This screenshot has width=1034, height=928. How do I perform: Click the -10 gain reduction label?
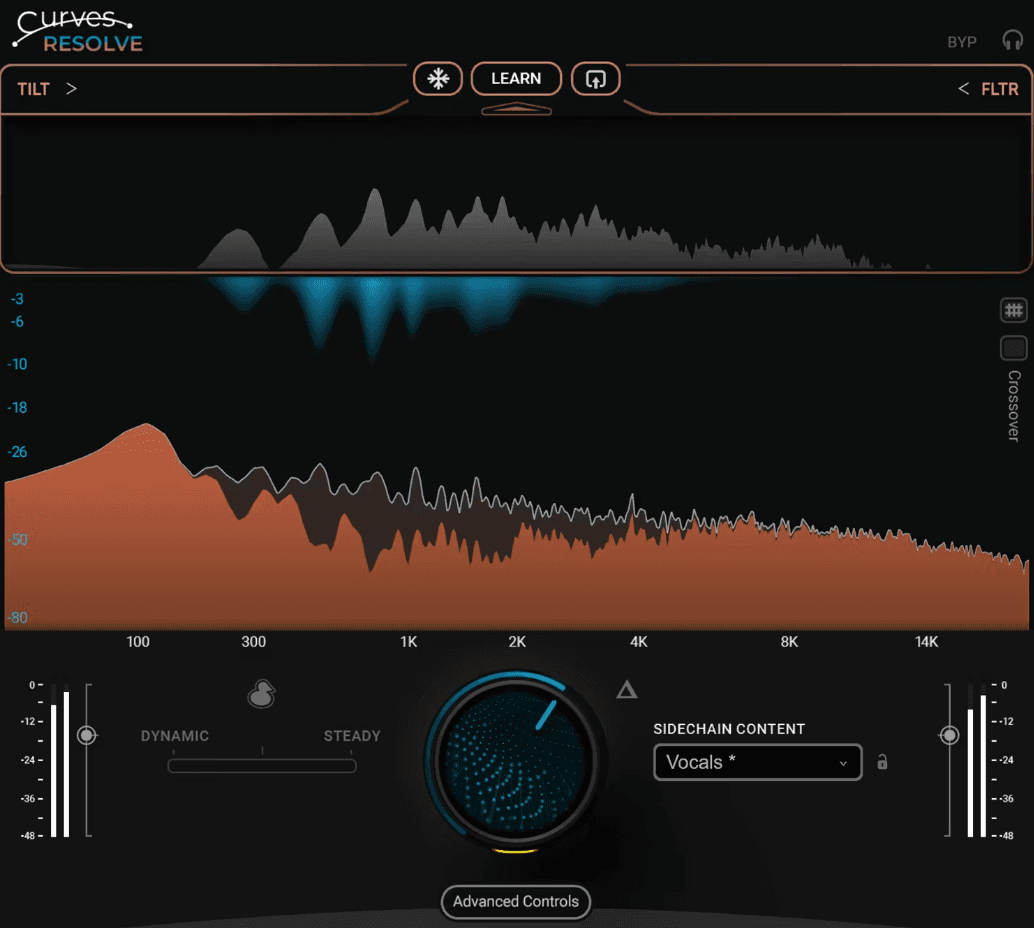coord(17,364)
